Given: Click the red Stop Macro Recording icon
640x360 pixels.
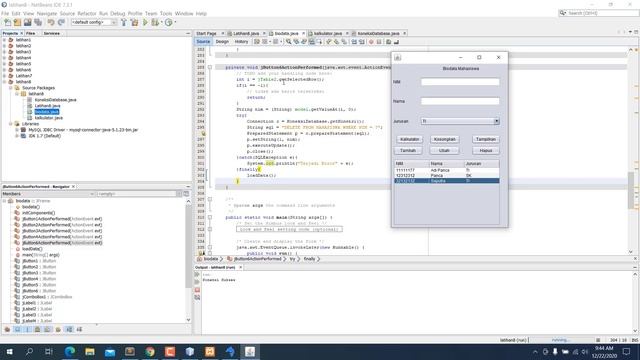Looking at the screenshot, I should (x=371, y=42).
